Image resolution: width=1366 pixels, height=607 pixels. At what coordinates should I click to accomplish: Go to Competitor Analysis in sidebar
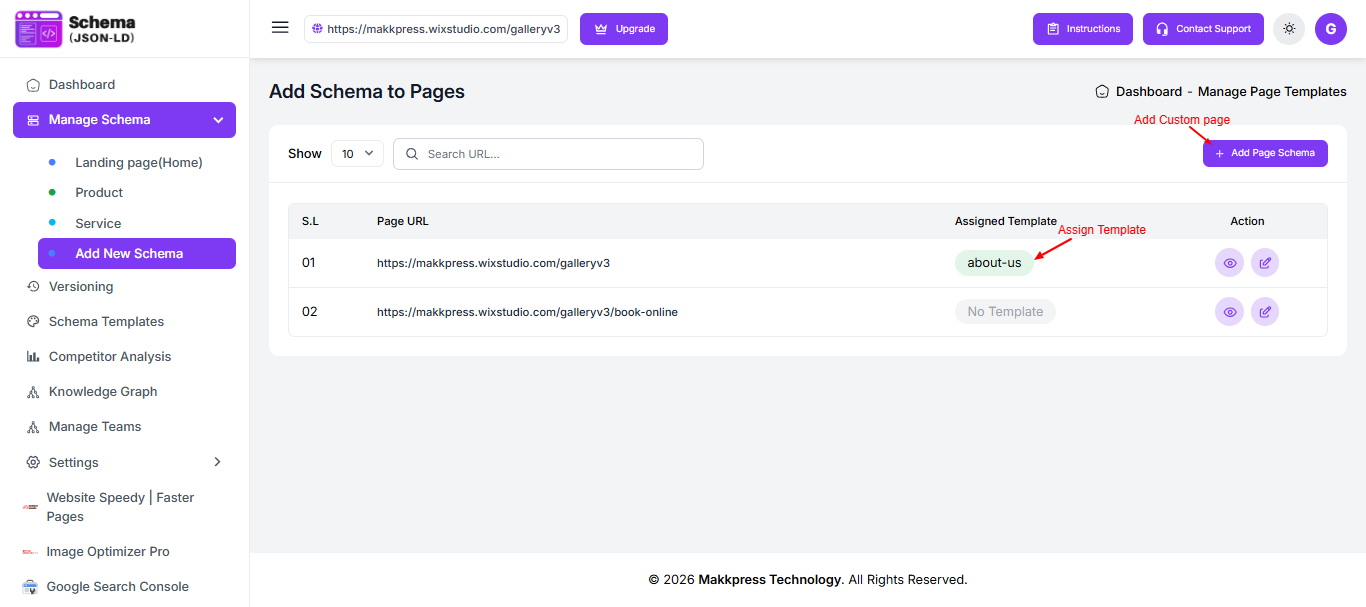110,357
